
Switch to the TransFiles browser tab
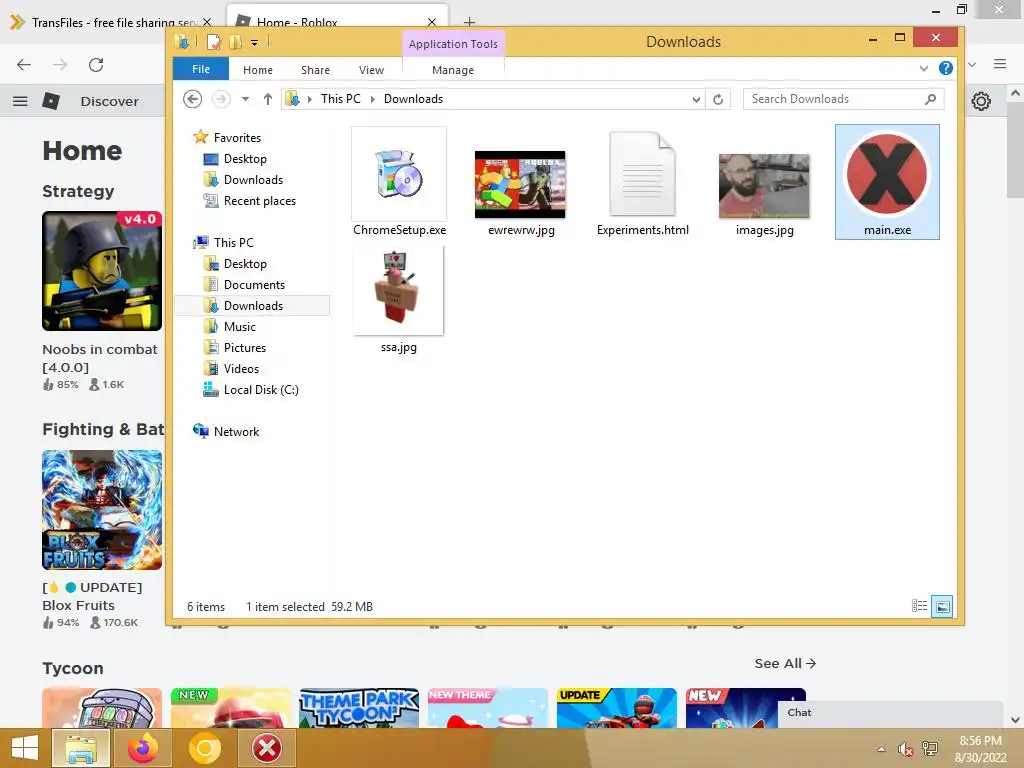(113, 22)
